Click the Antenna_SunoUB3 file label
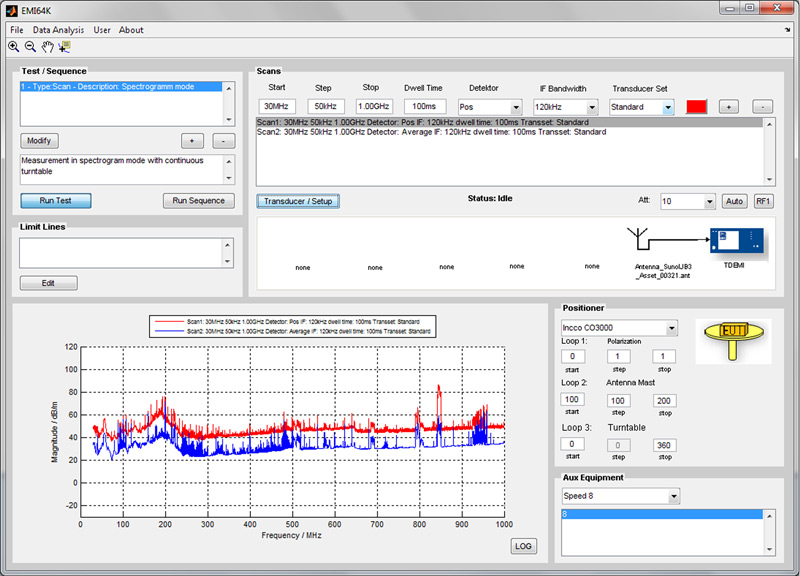The width and height of the screenshot is (800, 576). coord(663,271)
